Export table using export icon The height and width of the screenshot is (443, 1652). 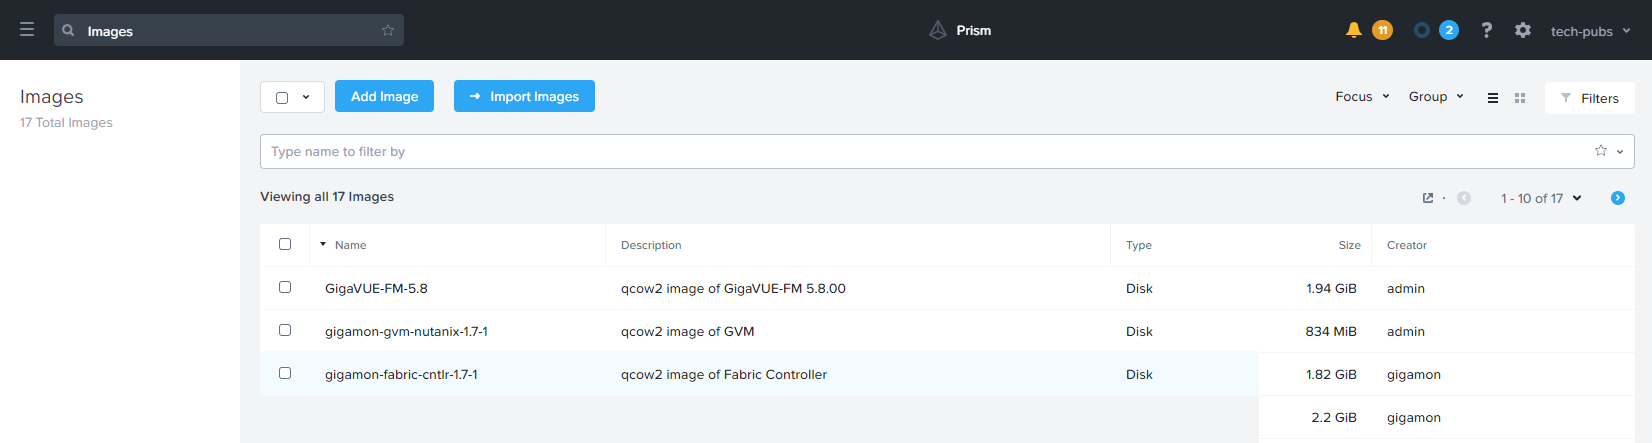click(x=1428, y=198)
